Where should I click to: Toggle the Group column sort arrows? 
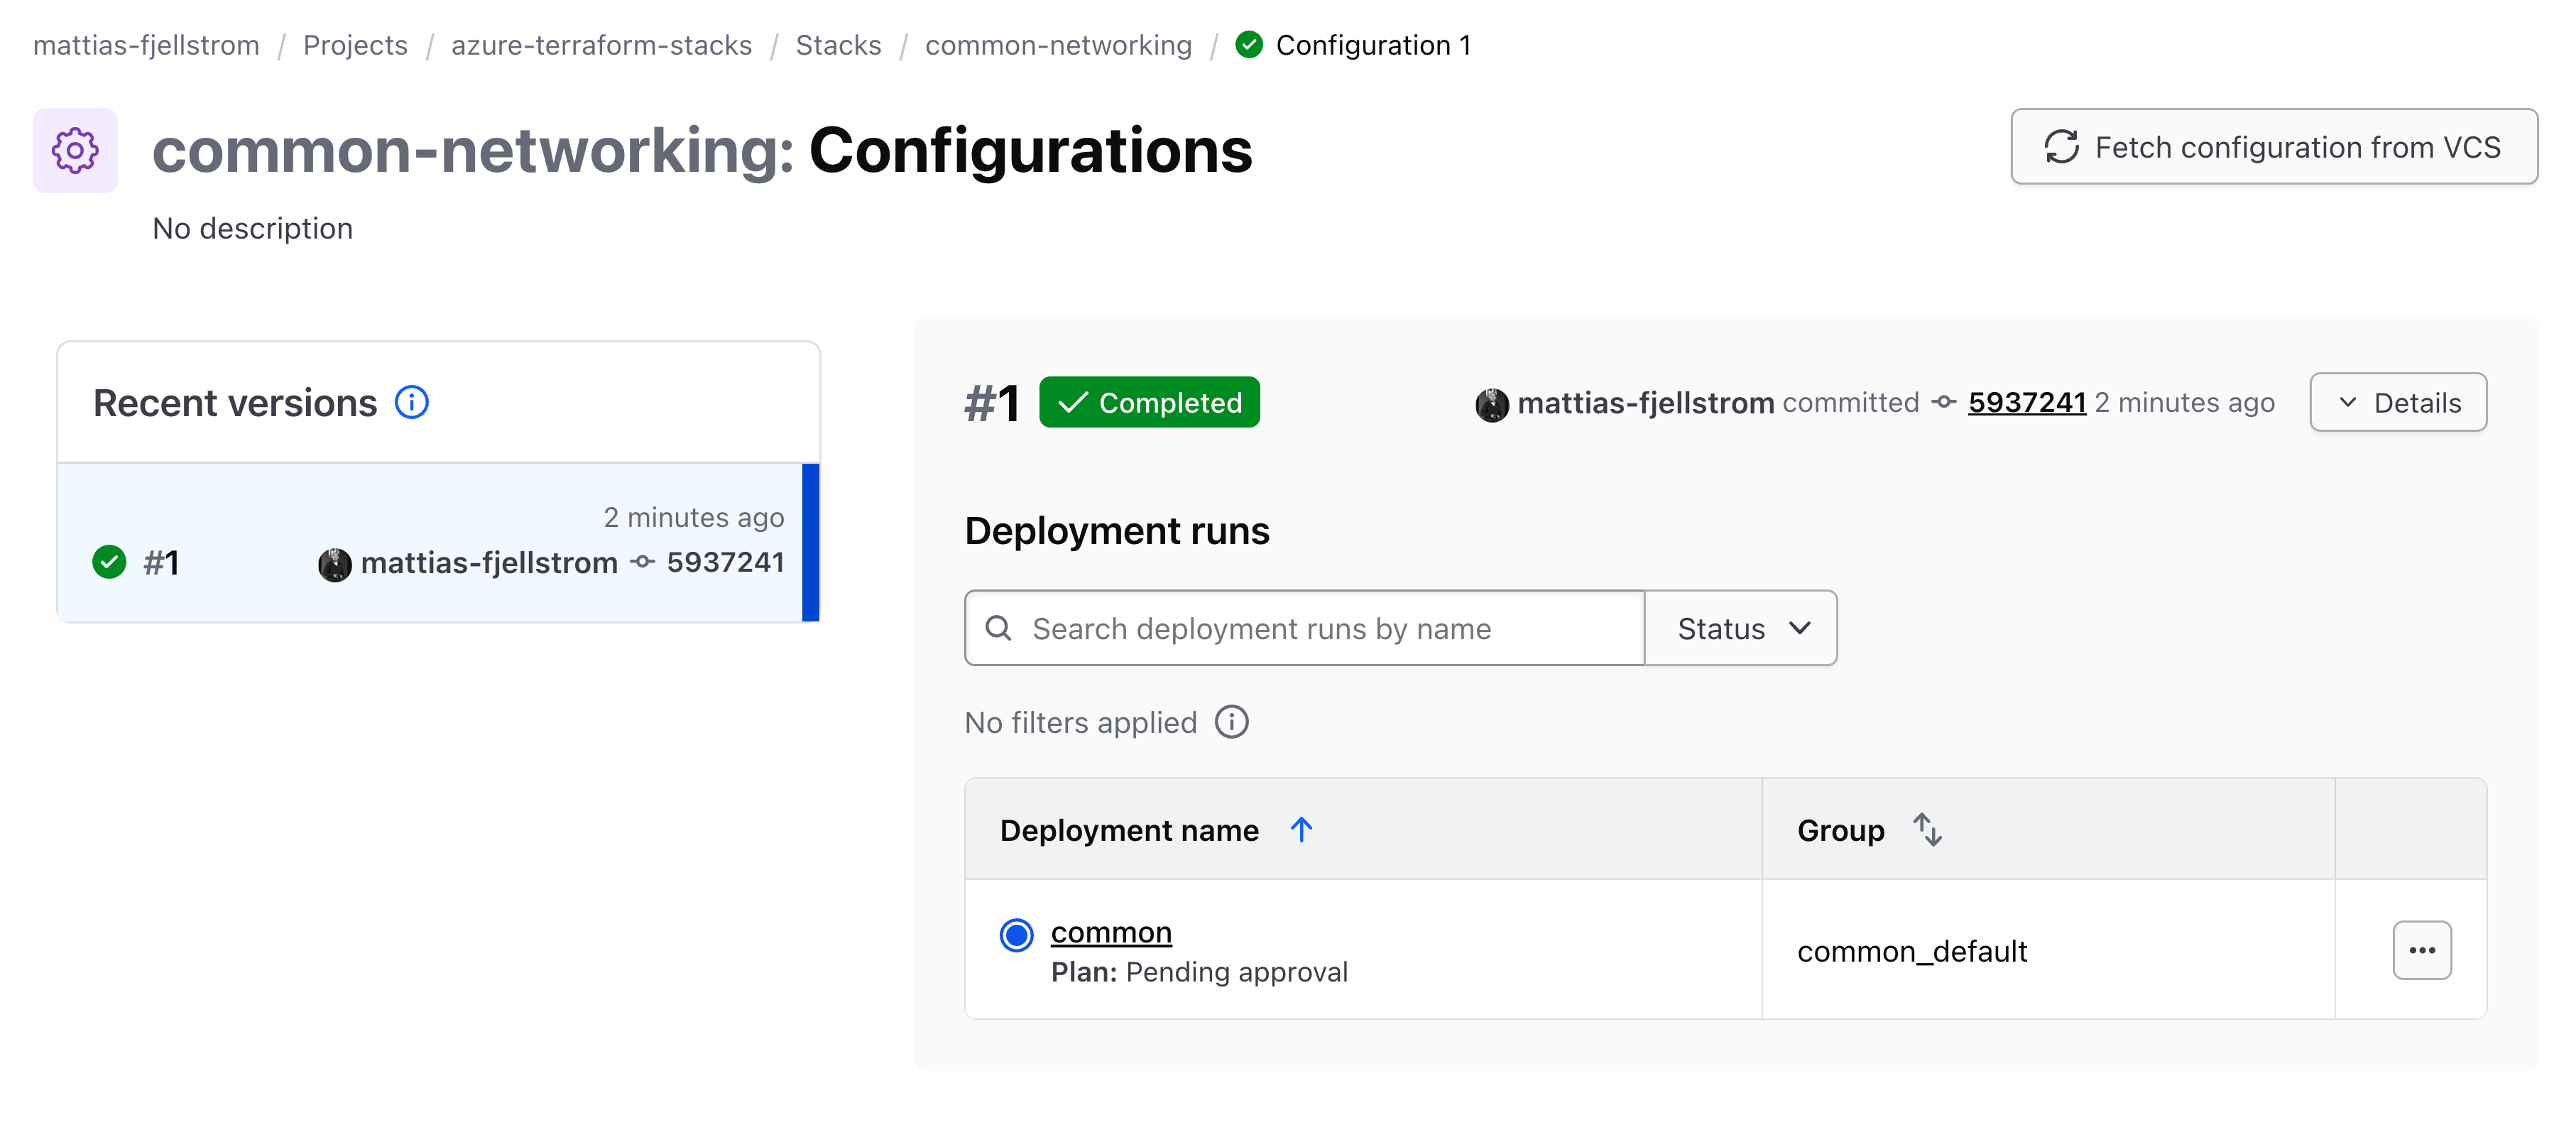(1926, 829)
